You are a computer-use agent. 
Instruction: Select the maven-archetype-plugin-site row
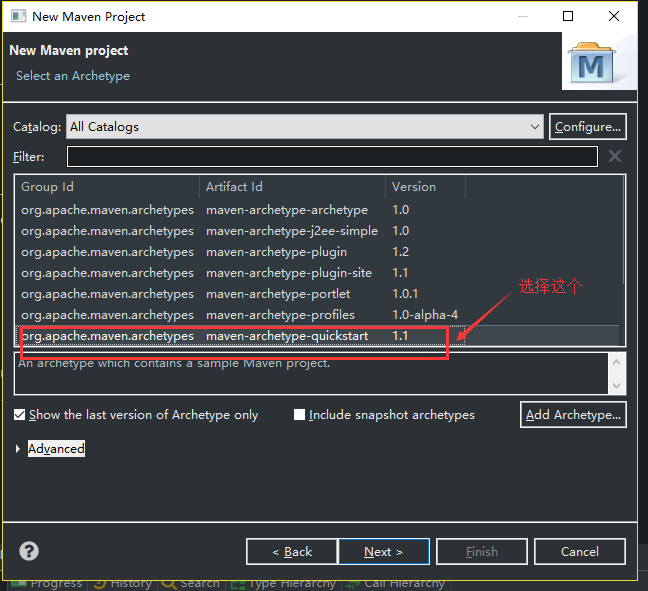coord(319,273)
